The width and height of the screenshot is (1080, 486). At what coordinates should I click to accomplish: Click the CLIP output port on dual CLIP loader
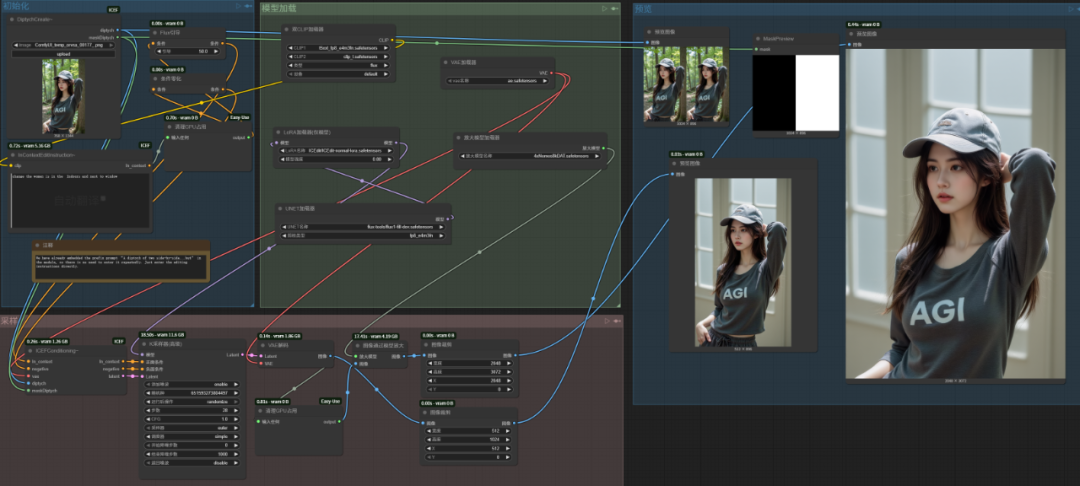click(x=393, y=41)
